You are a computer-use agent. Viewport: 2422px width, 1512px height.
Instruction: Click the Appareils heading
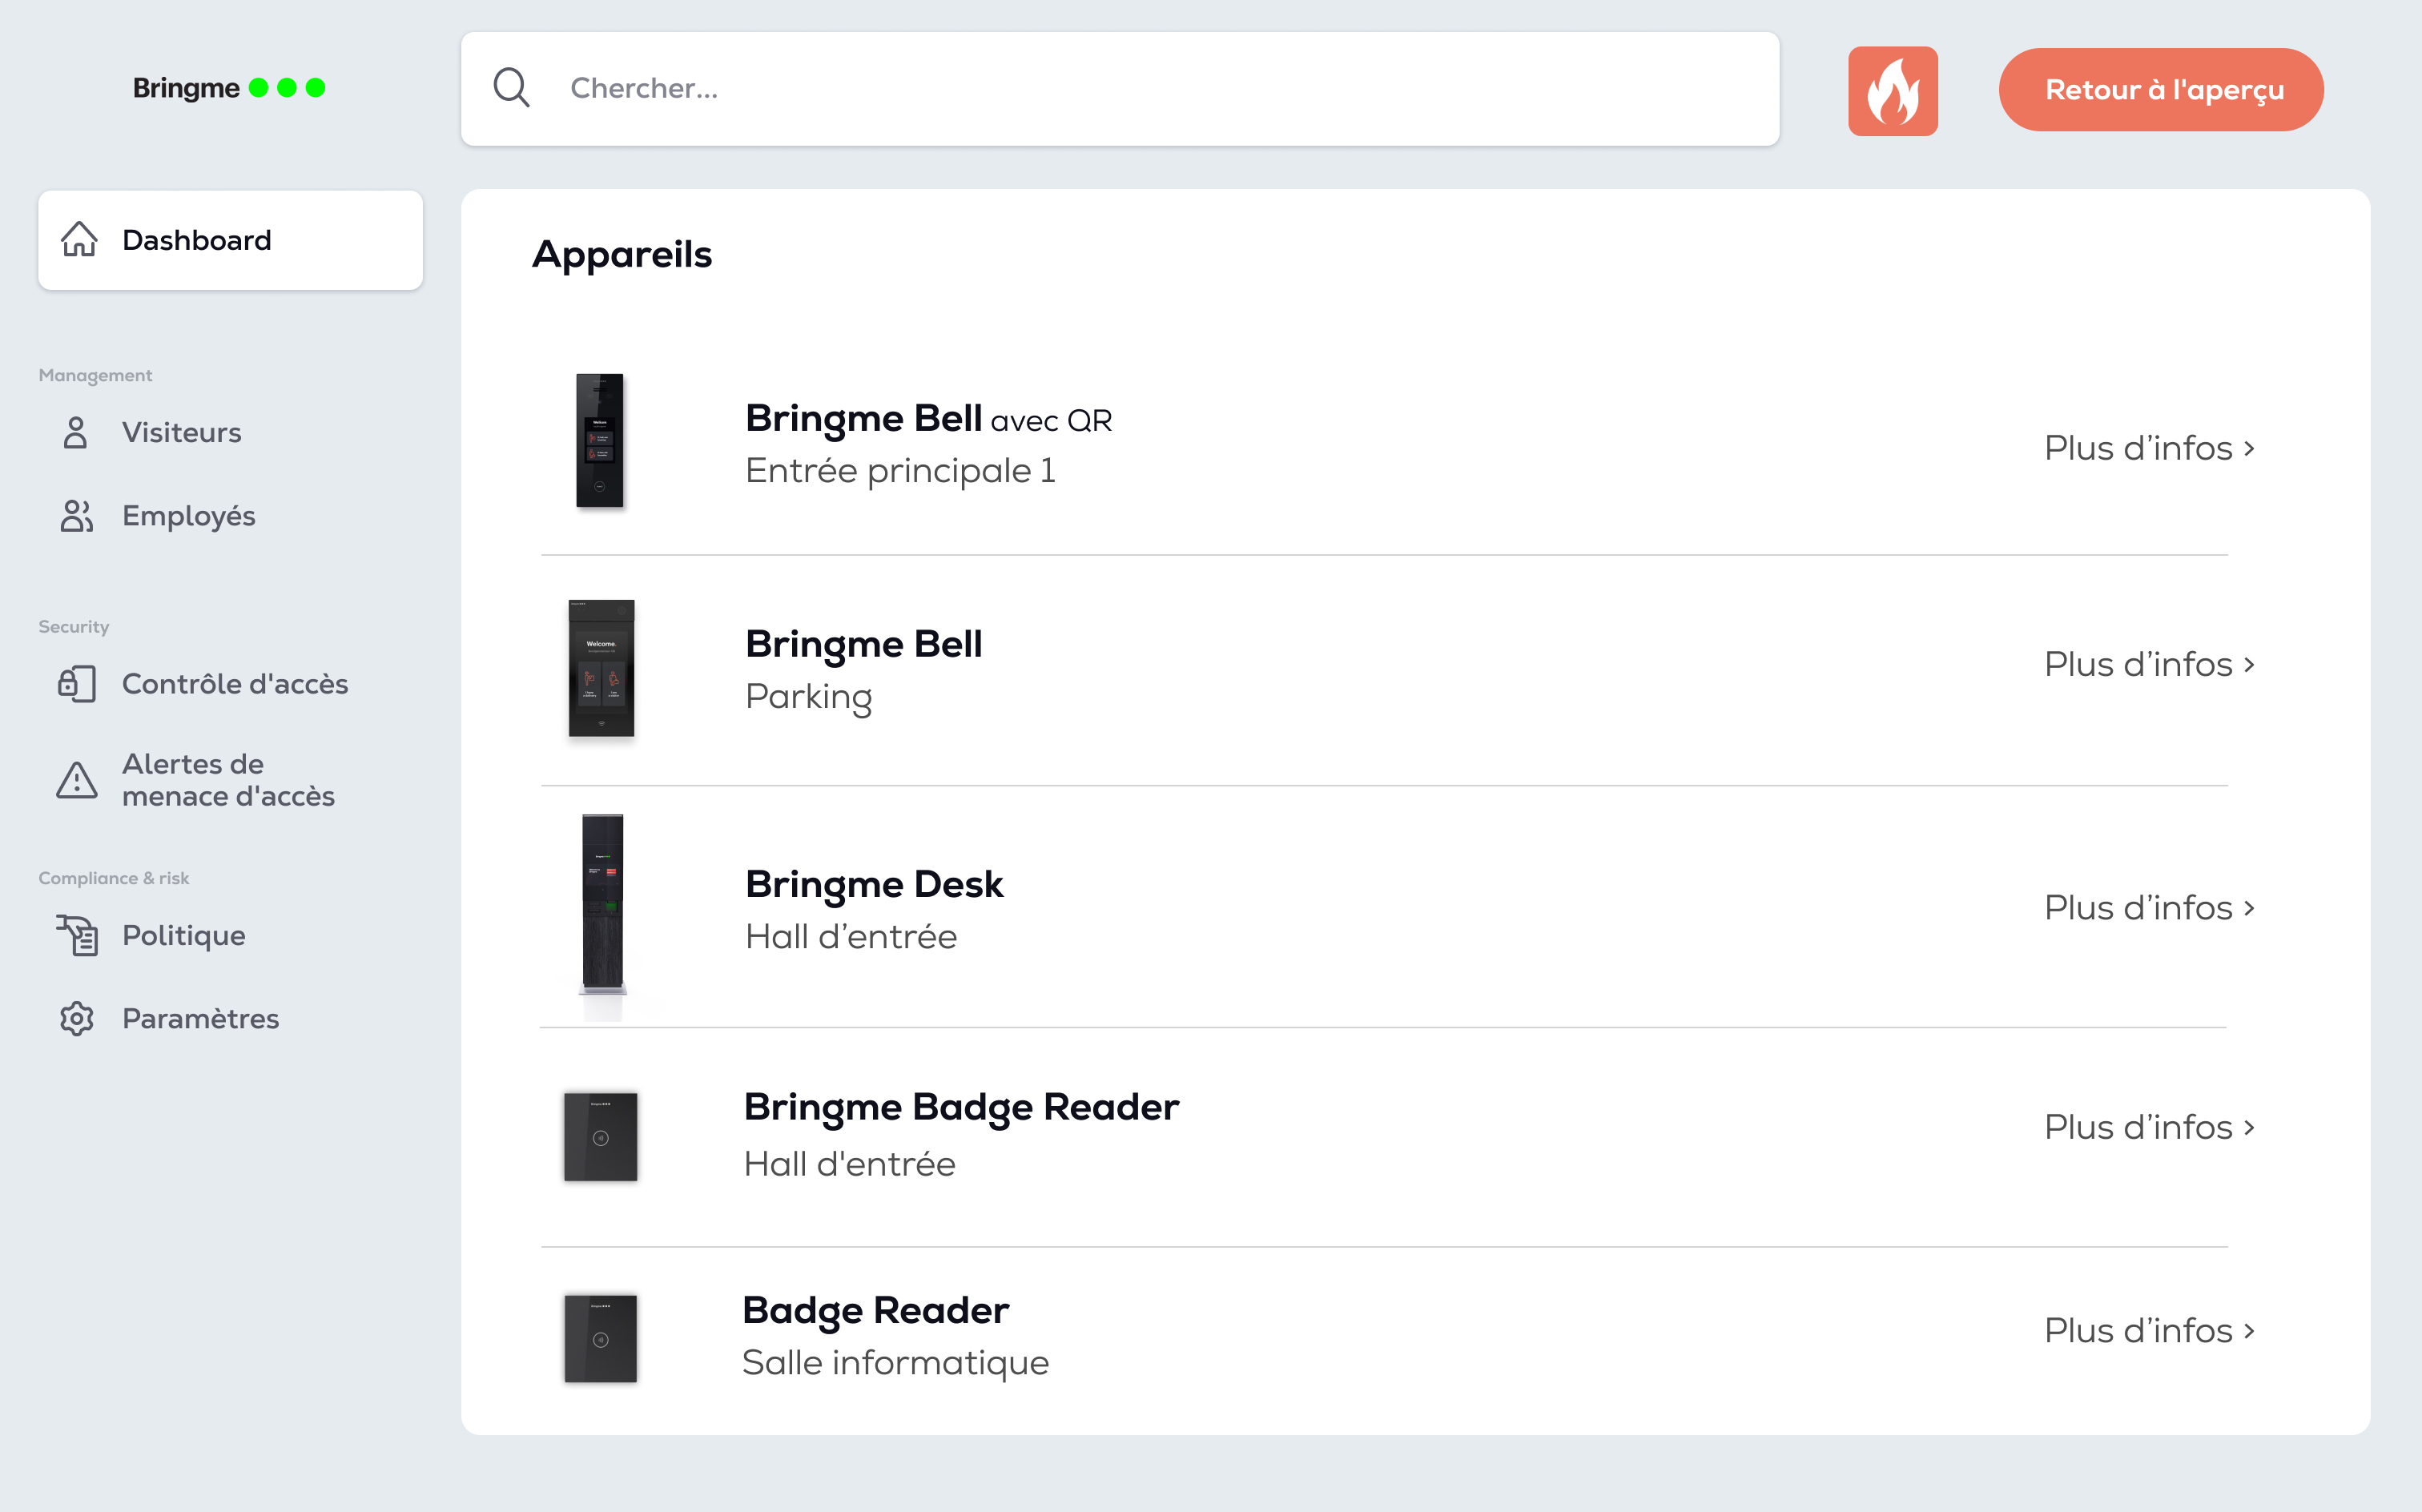[x=622, y=255]
